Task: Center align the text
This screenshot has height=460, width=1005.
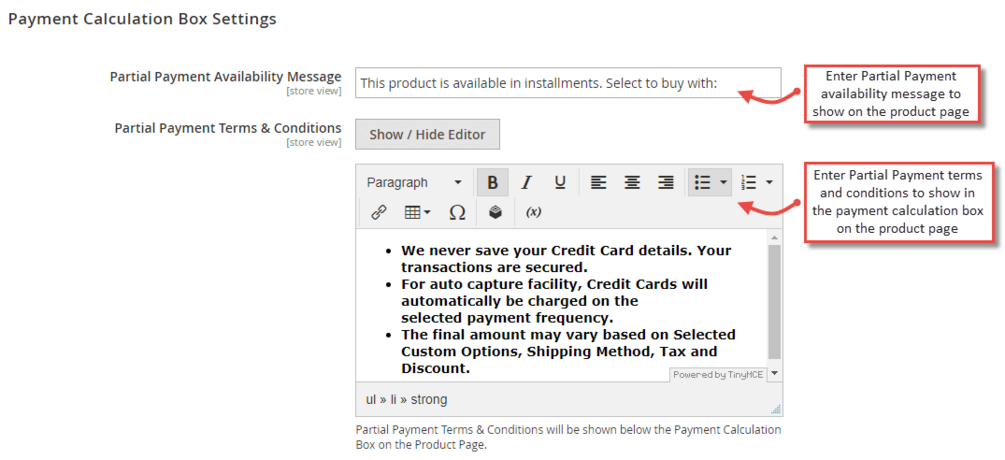Action: (632, 183)
